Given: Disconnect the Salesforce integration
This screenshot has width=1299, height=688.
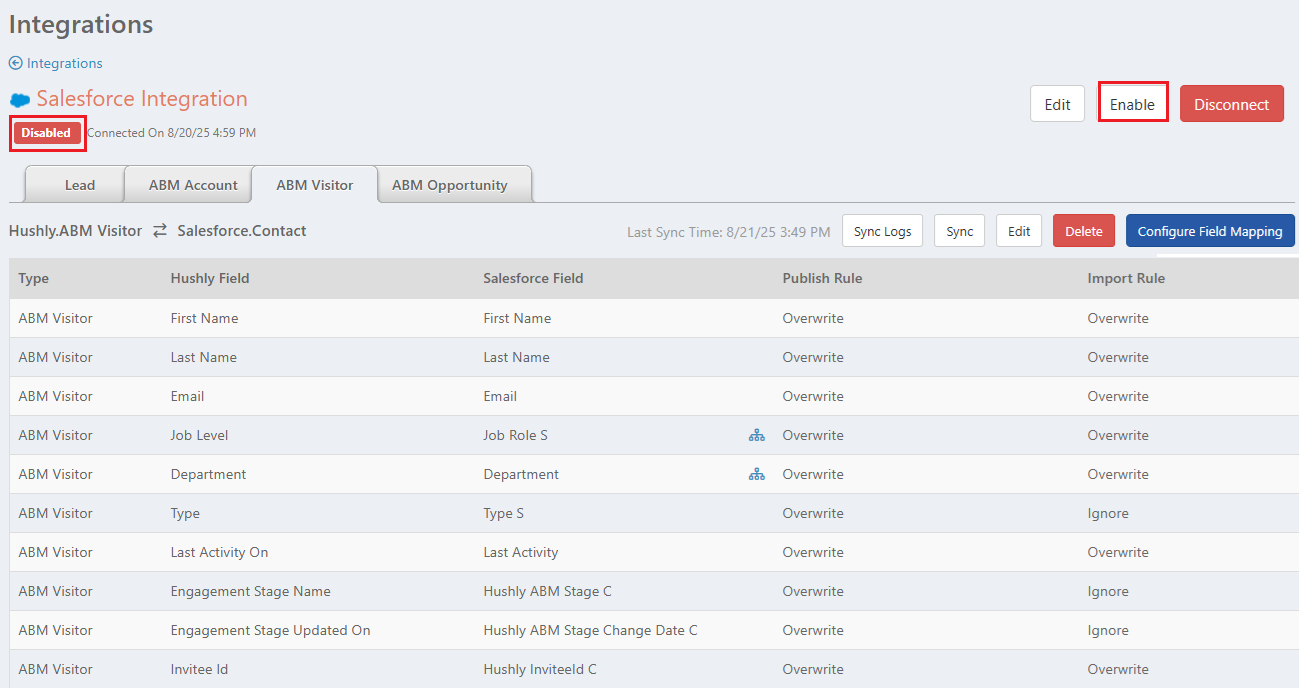Looking at the screenshot, I should pyautogui.click(x=1232, y=104).
